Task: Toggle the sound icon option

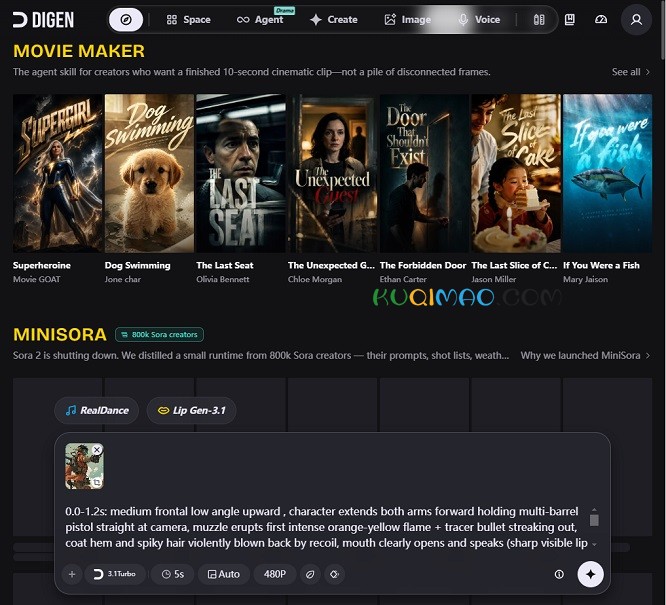Action: coord(335,574)
